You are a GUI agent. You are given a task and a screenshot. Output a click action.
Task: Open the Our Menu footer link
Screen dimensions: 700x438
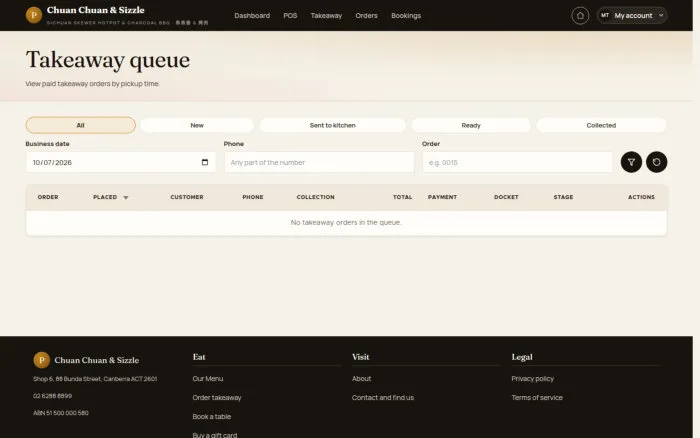click(208, 379)
